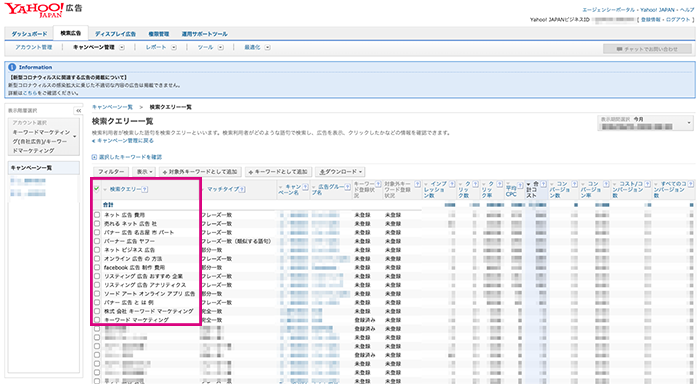Open the ツール dropdown arrow
The width and height of the screenshot is (700, 384).
[221, 47]
